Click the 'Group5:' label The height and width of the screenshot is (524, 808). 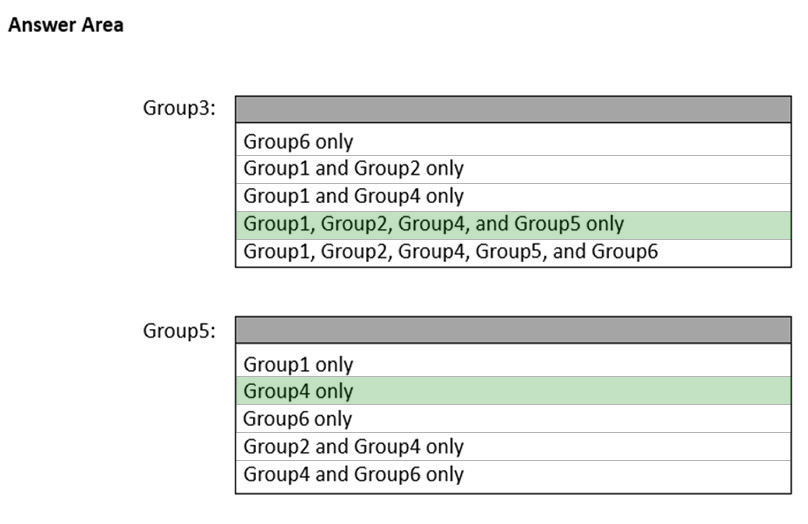tap(179, 330)
